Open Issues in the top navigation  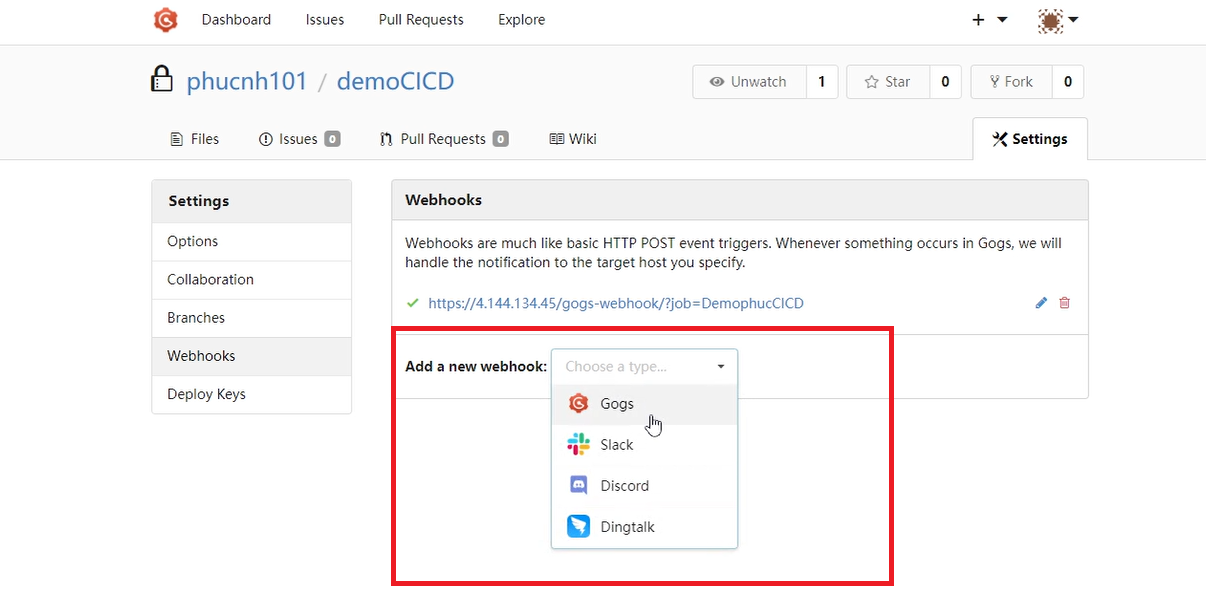click(325, 20)
